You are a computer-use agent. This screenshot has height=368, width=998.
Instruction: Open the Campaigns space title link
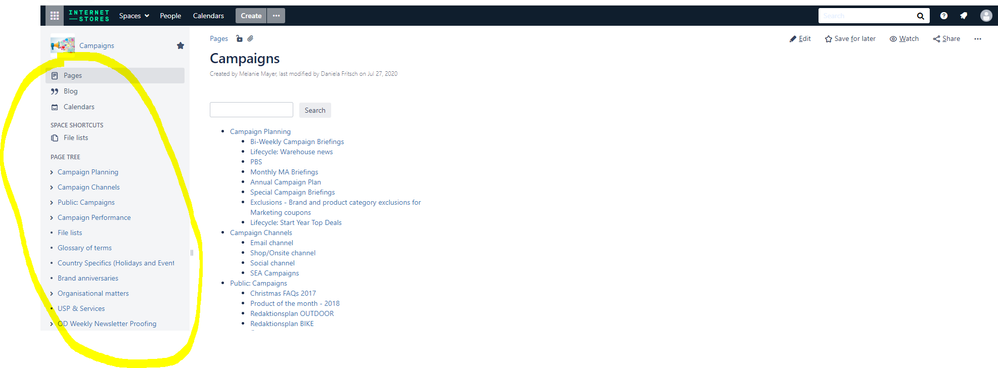tap(97, 46)
